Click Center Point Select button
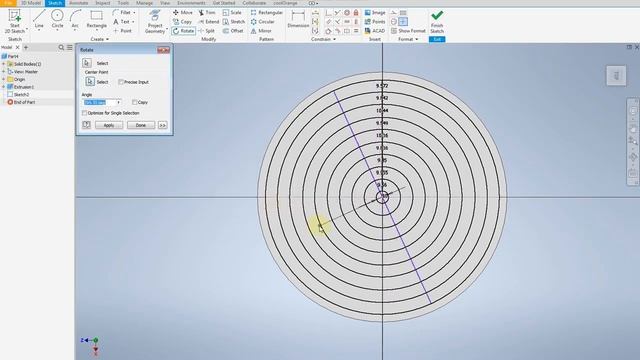 pos(90,82)
